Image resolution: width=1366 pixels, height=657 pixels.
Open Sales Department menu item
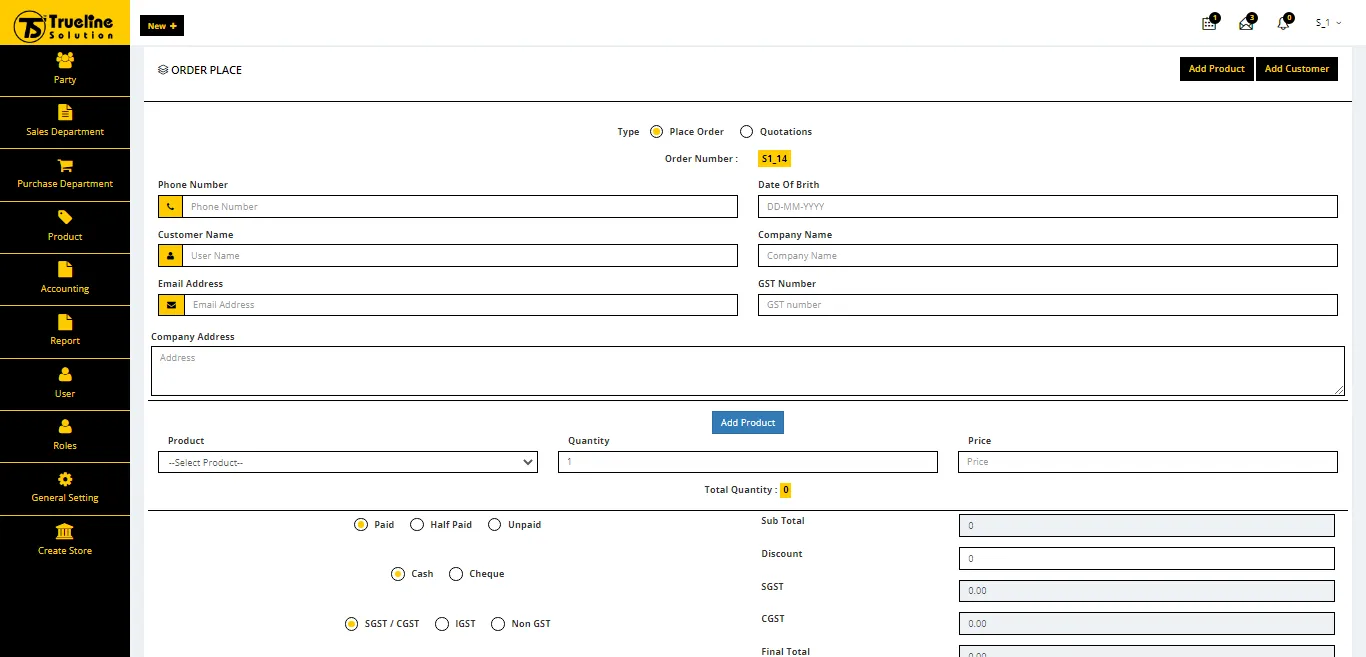coord(65,123)
